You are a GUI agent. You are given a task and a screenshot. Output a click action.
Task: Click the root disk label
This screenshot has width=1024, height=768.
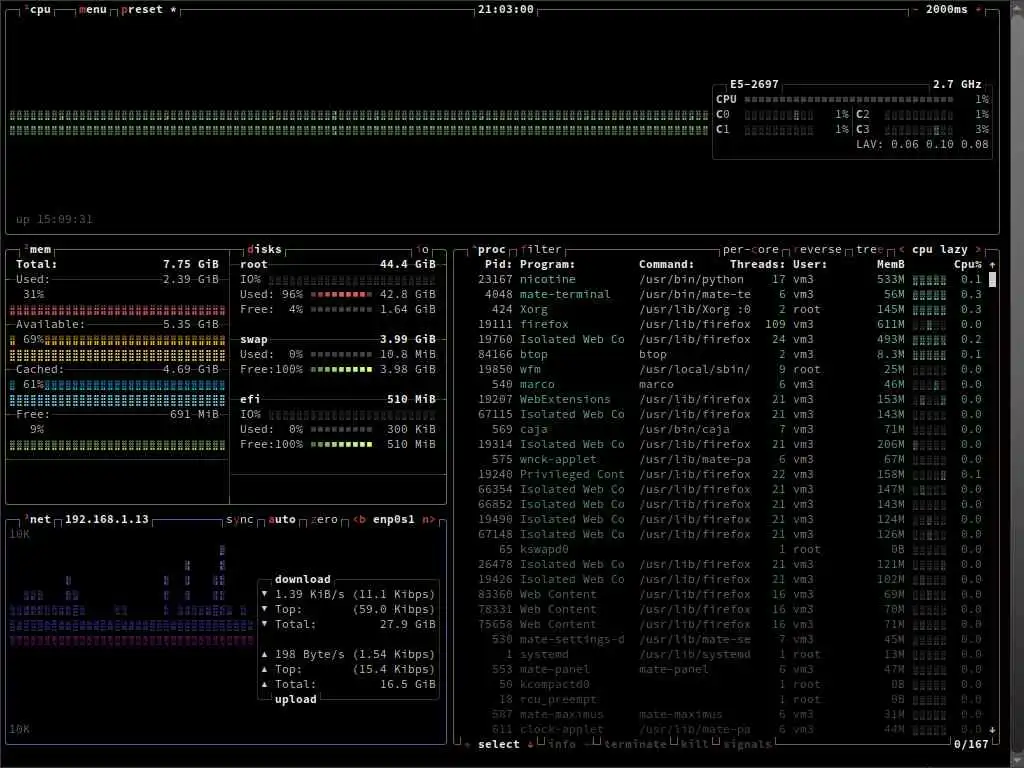click(x=253, y=264)
